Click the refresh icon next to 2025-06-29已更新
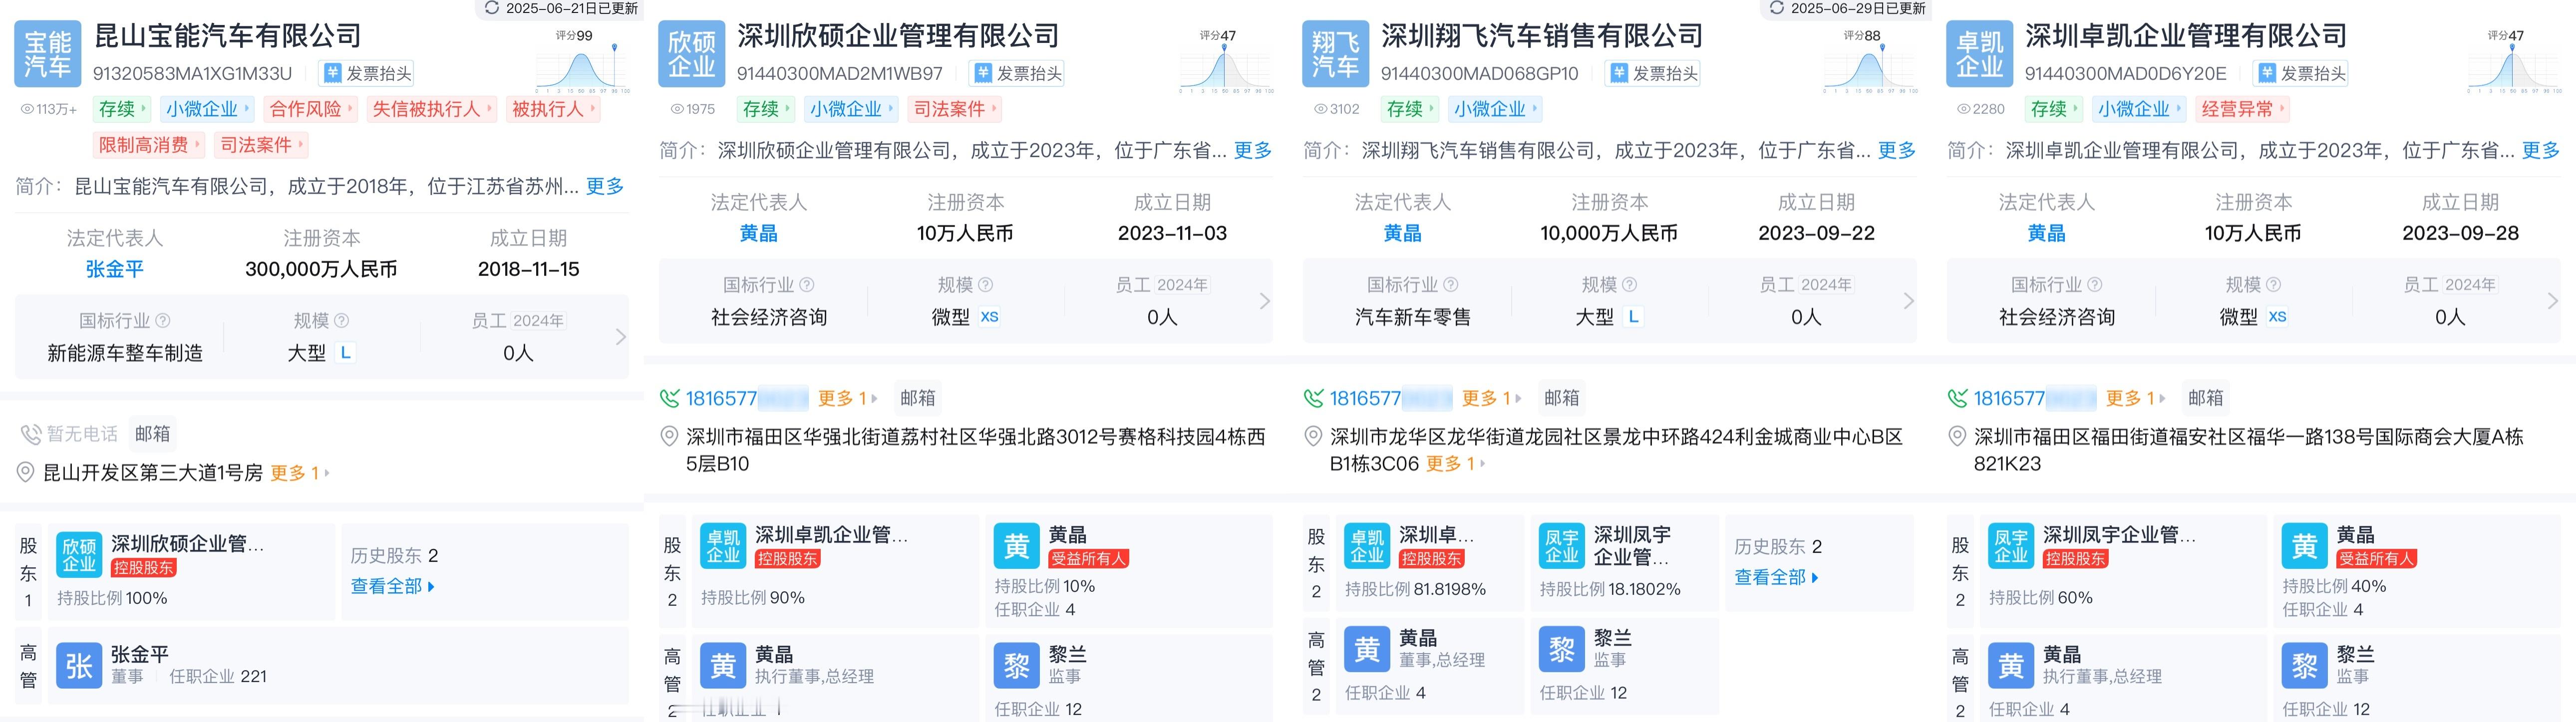Viewport: 2576px width, 722px height. (1777, 8)
